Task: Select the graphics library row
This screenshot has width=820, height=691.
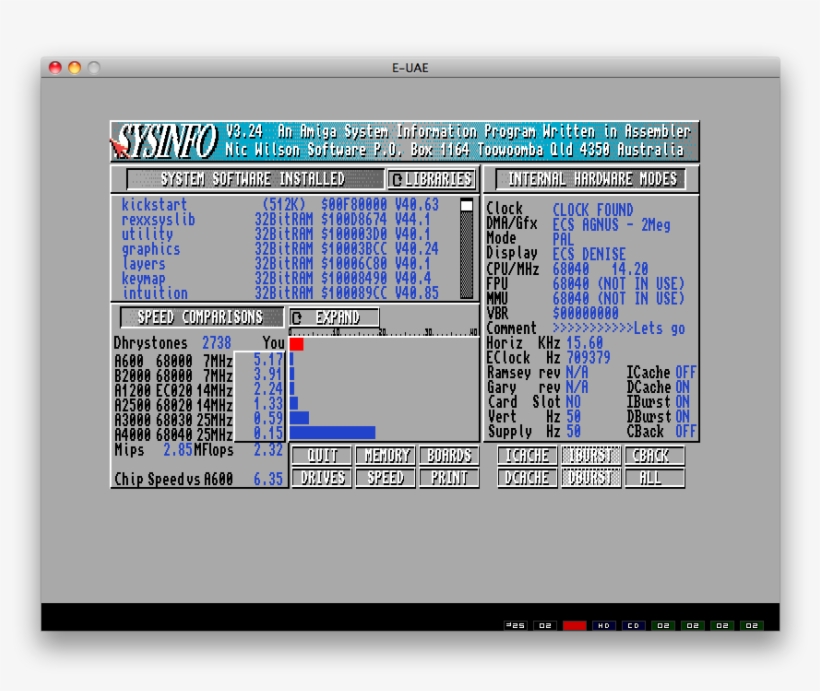Action: [280, 249]
